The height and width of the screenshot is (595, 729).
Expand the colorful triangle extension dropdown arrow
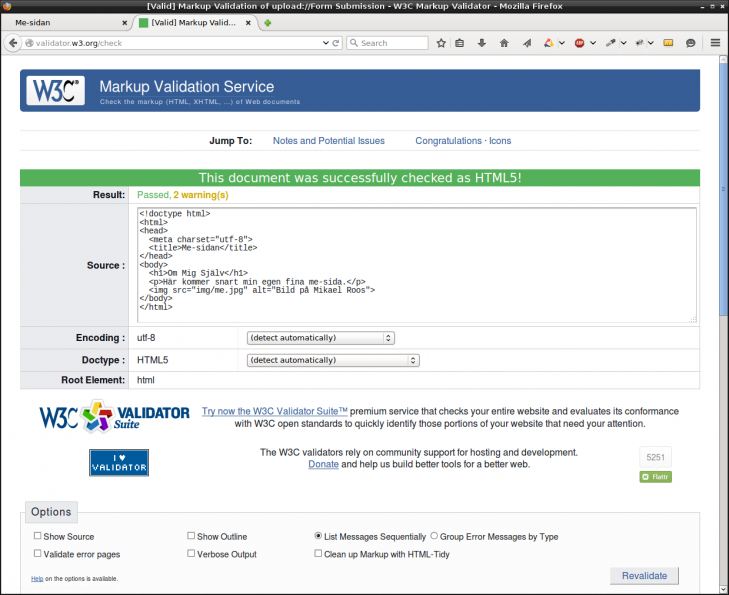pyautogui.click(x=562, y=43)
